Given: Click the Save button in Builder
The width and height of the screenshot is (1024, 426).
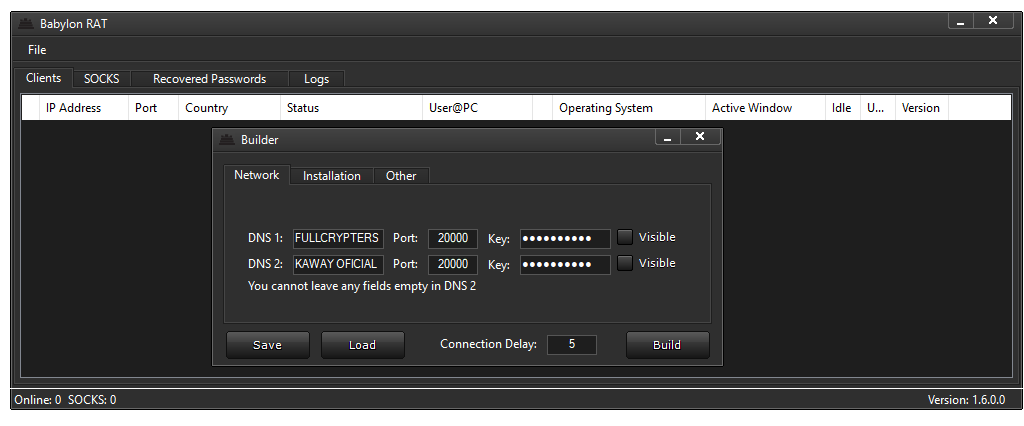Looking at the screenshot, I should tap(268, 345).
